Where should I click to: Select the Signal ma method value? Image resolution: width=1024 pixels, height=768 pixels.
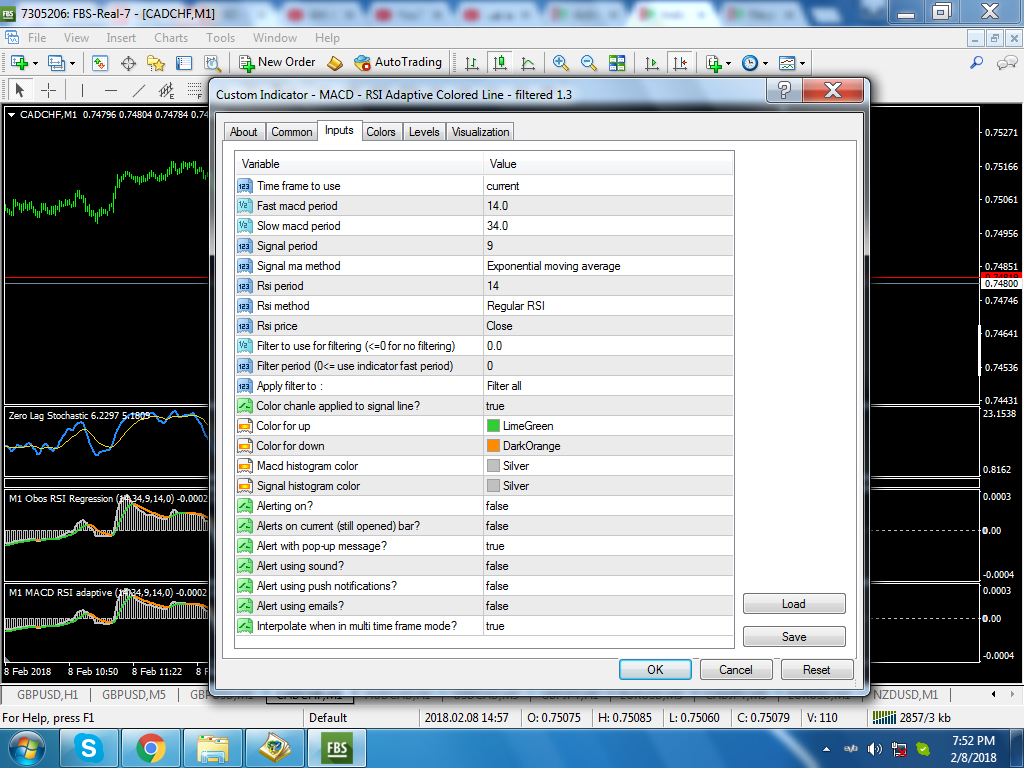608,266
